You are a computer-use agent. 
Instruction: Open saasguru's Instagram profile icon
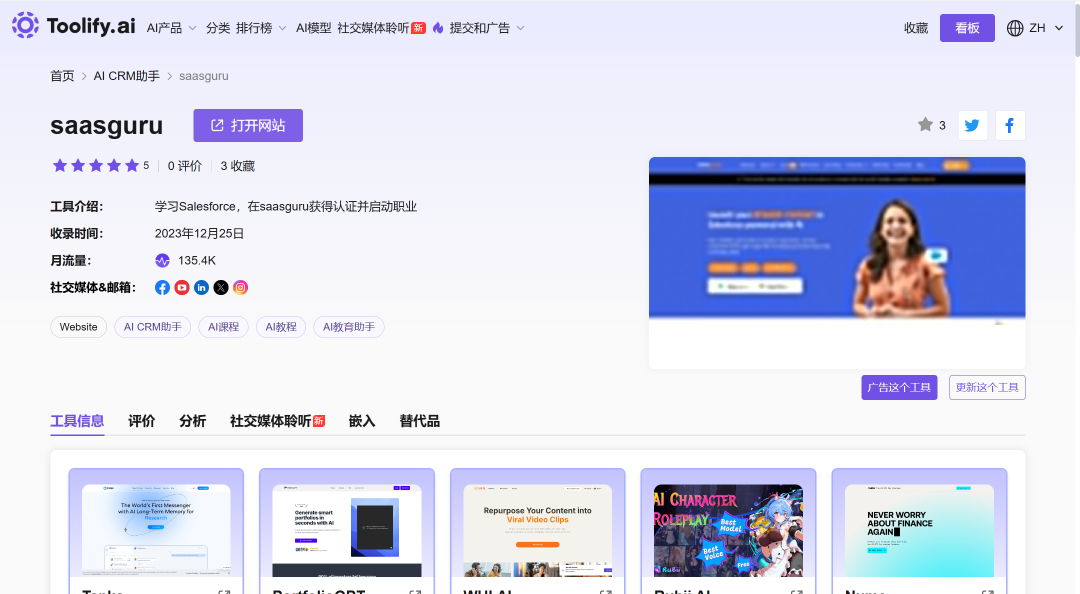coord(240,287)
